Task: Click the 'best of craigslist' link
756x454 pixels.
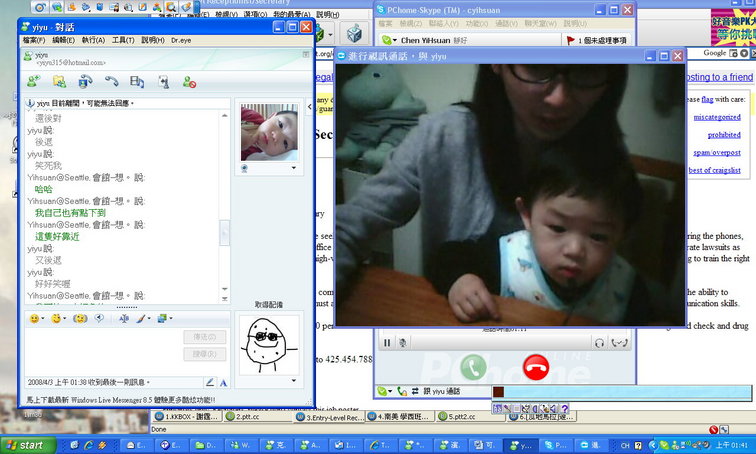Action: 714,170
